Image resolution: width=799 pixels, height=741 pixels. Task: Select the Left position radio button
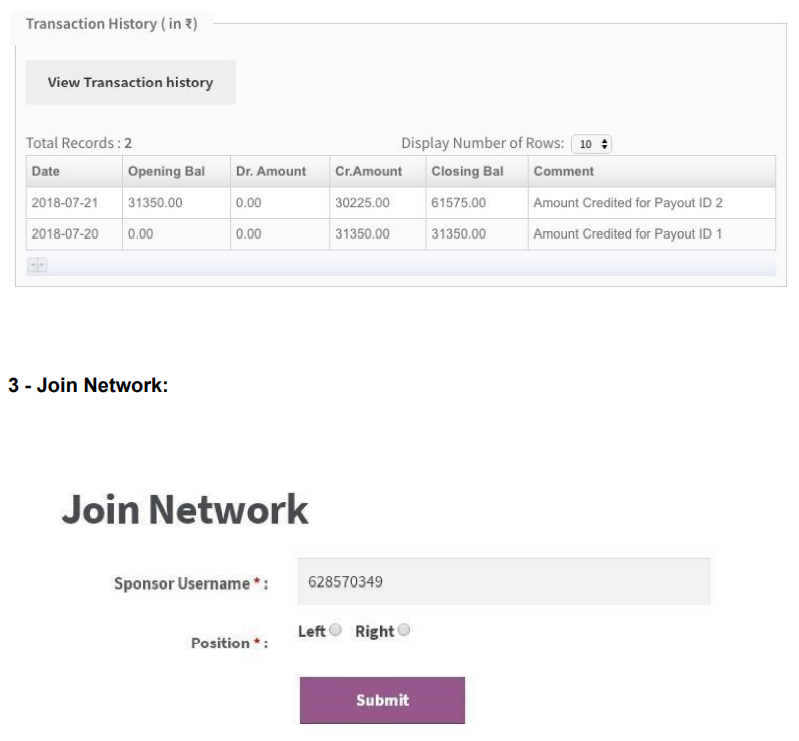click(335, 630)
